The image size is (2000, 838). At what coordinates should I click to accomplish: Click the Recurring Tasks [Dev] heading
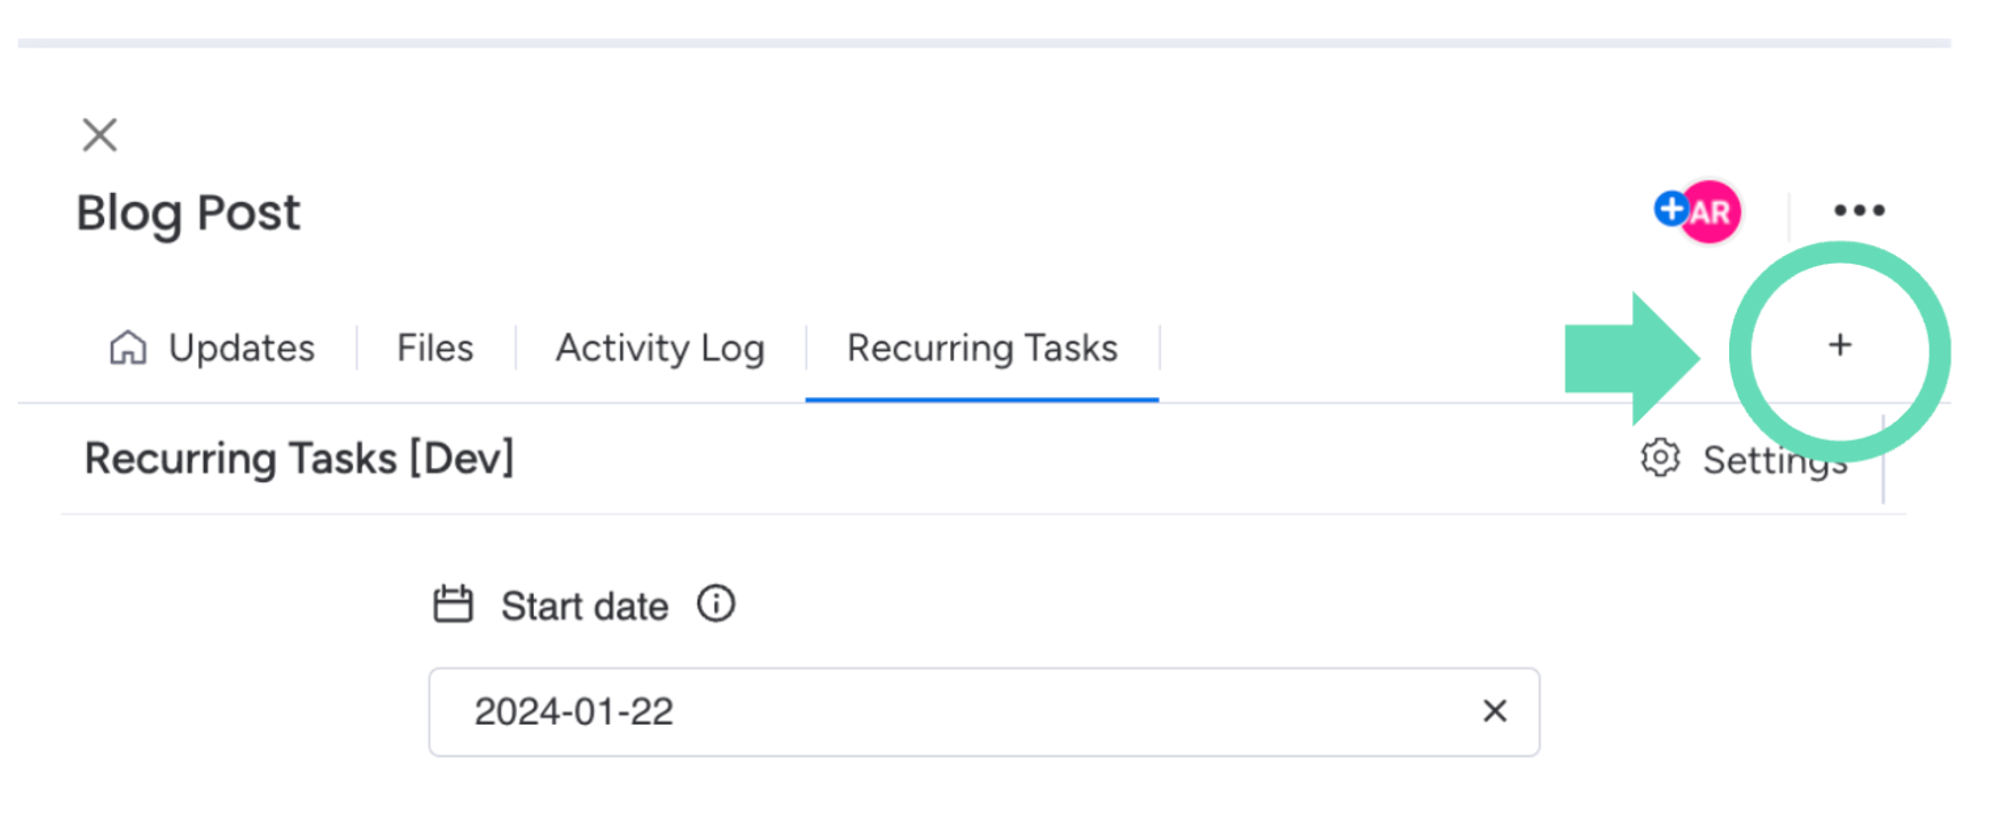(x=299, y=459)
